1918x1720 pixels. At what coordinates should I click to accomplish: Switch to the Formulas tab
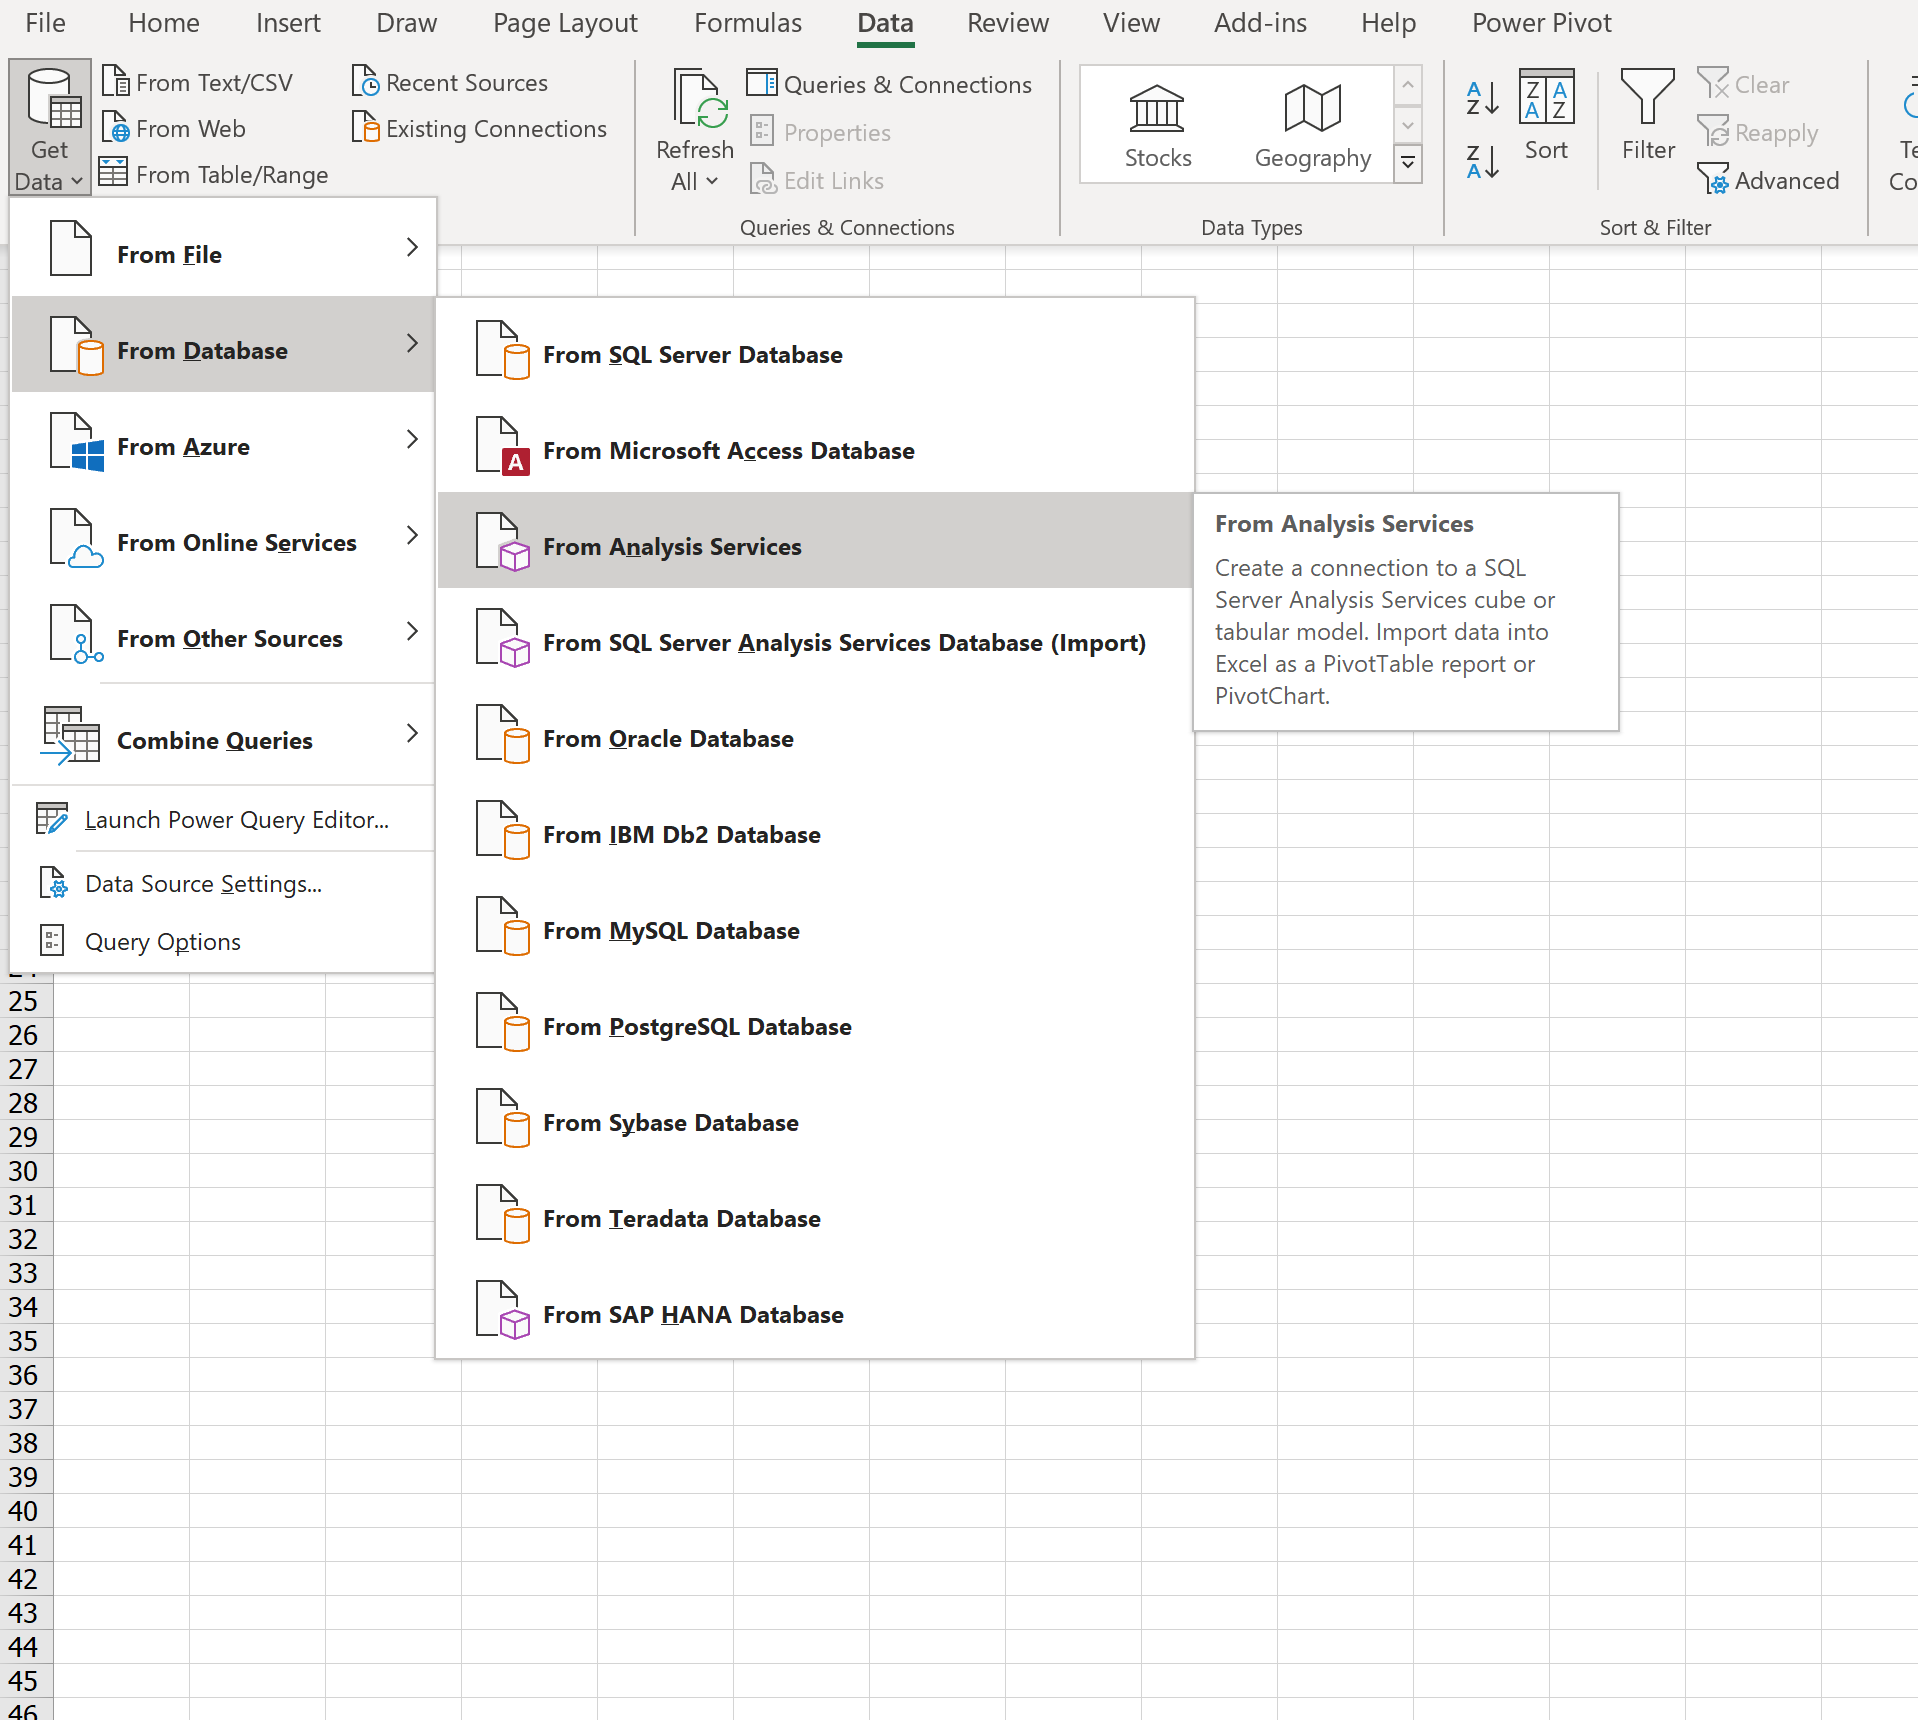[748, 22]
